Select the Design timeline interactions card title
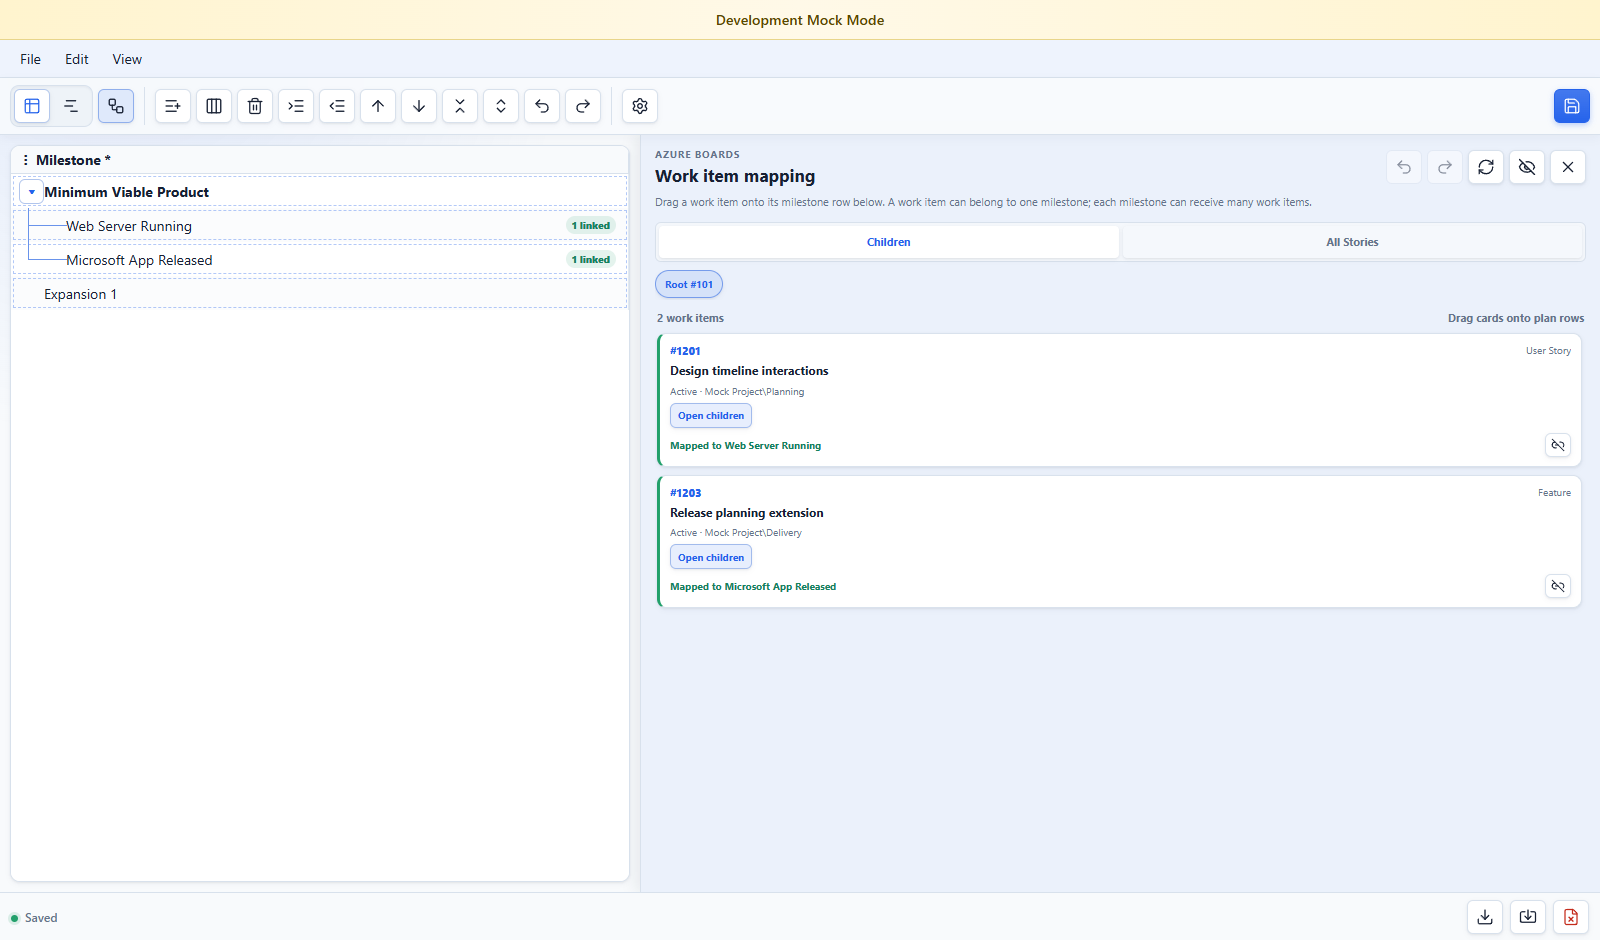1600x940 pixels. point(749,371)
